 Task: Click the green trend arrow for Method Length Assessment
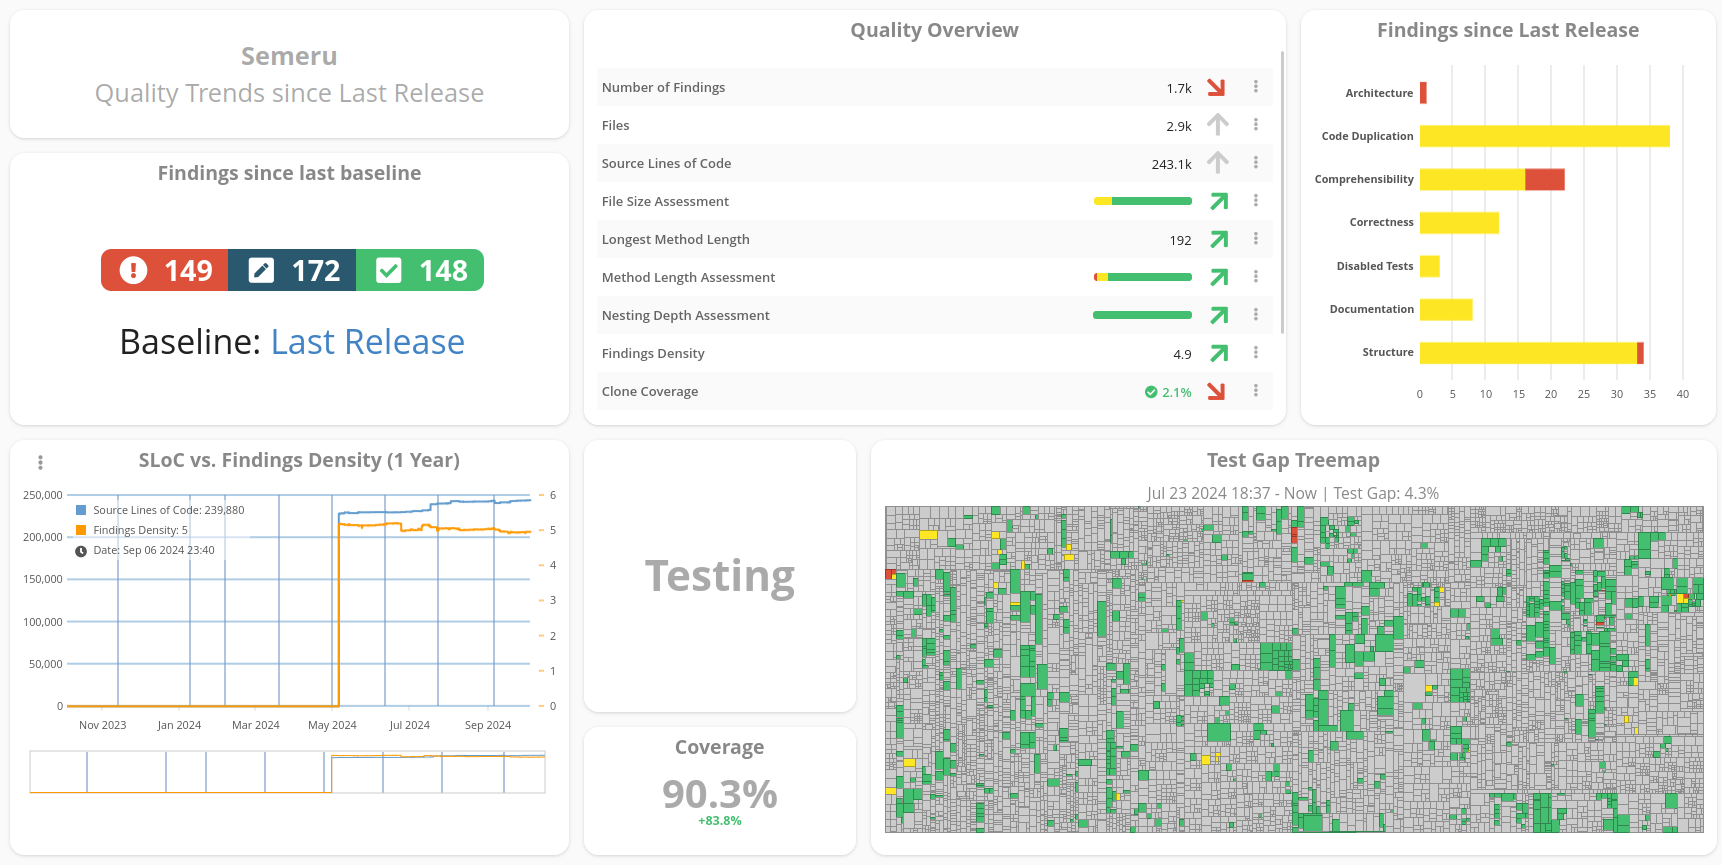(1219, 277)
